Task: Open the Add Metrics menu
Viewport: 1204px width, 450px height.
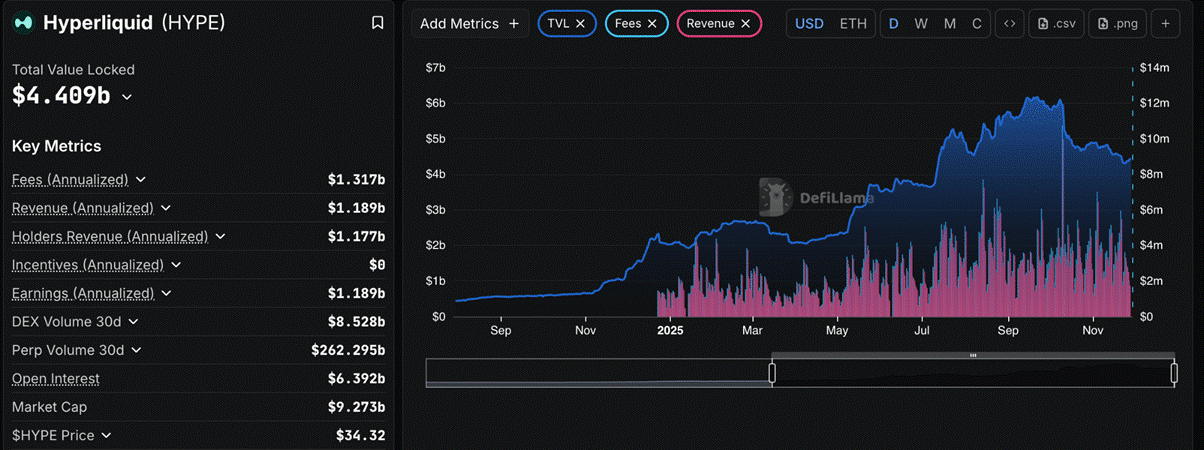Action: (469, 23)
